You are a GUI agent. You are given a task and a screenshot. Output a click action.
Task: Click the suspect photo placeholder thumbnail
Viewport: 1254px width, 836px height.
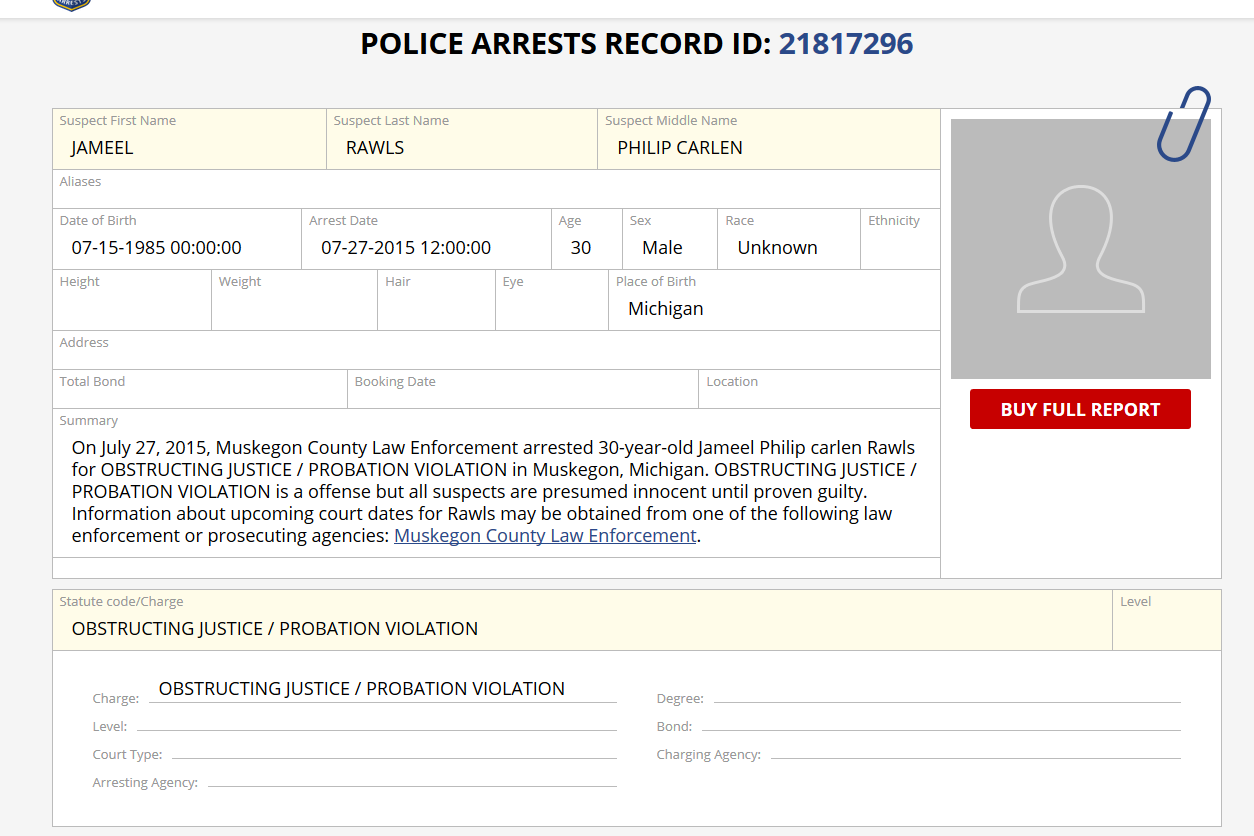(x=1081, y=249)
